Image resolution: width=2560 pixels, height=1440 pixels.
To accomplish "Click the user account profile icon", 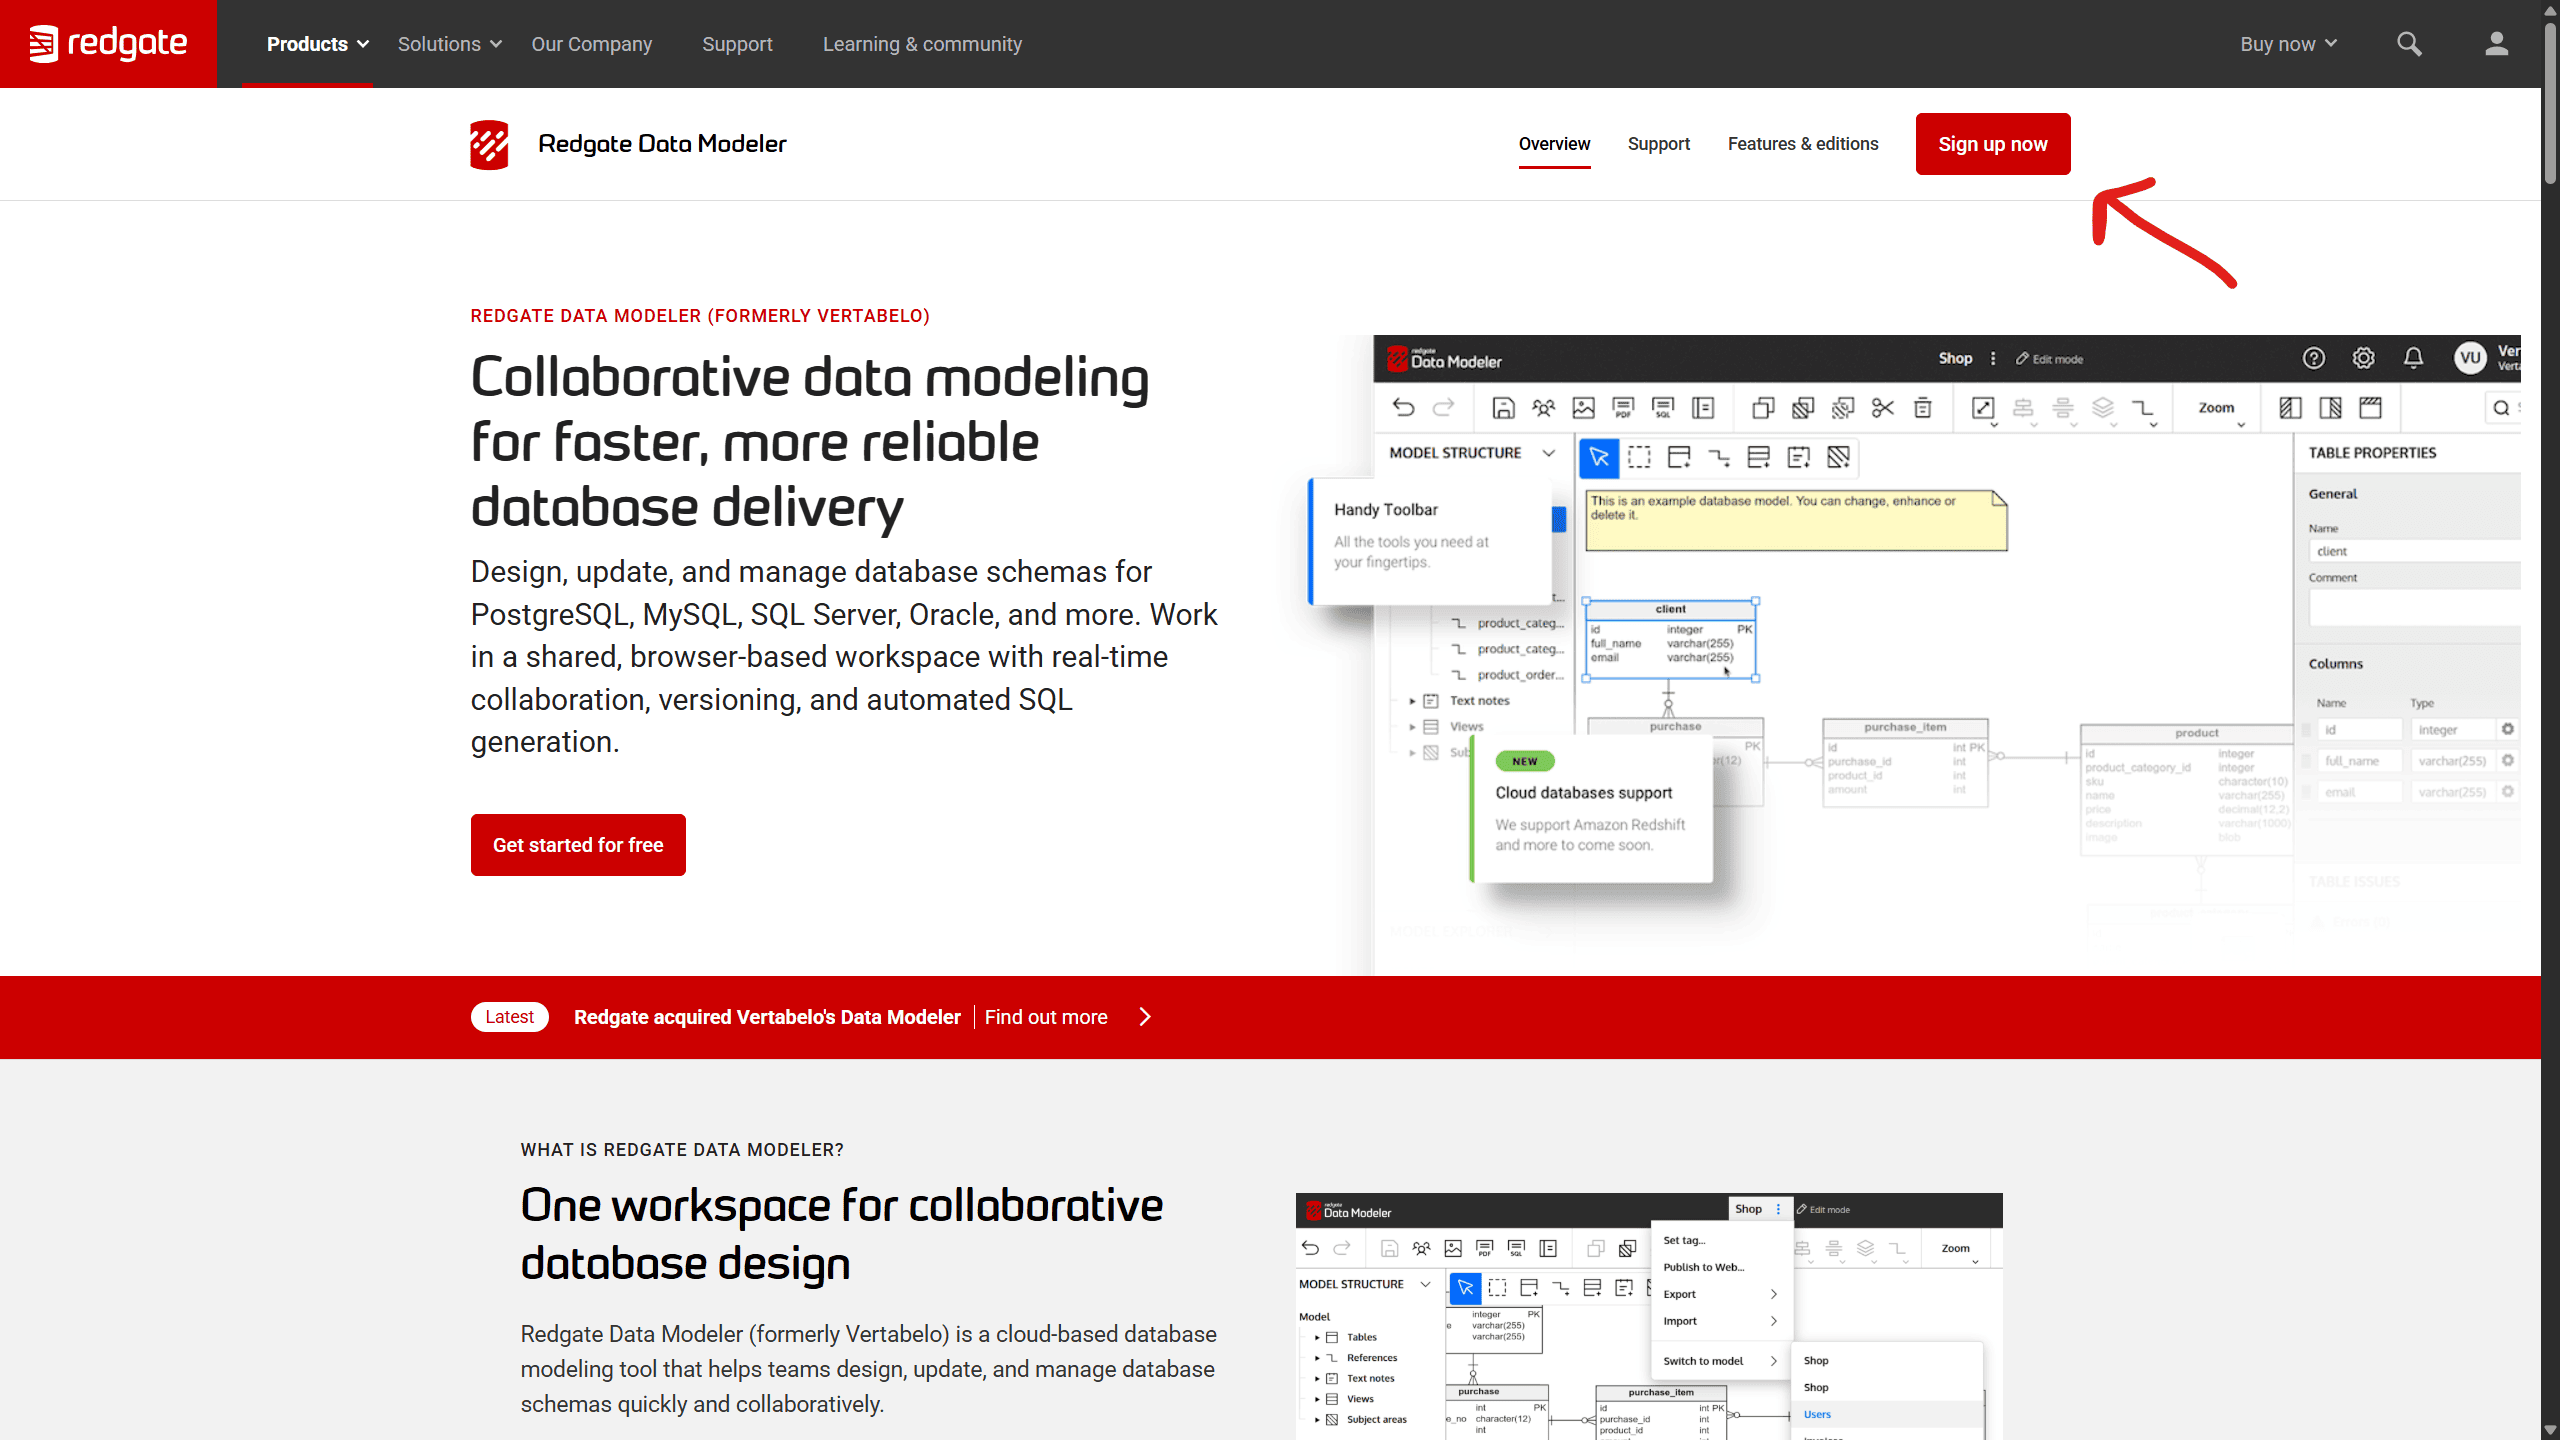I will point(2496,44).
